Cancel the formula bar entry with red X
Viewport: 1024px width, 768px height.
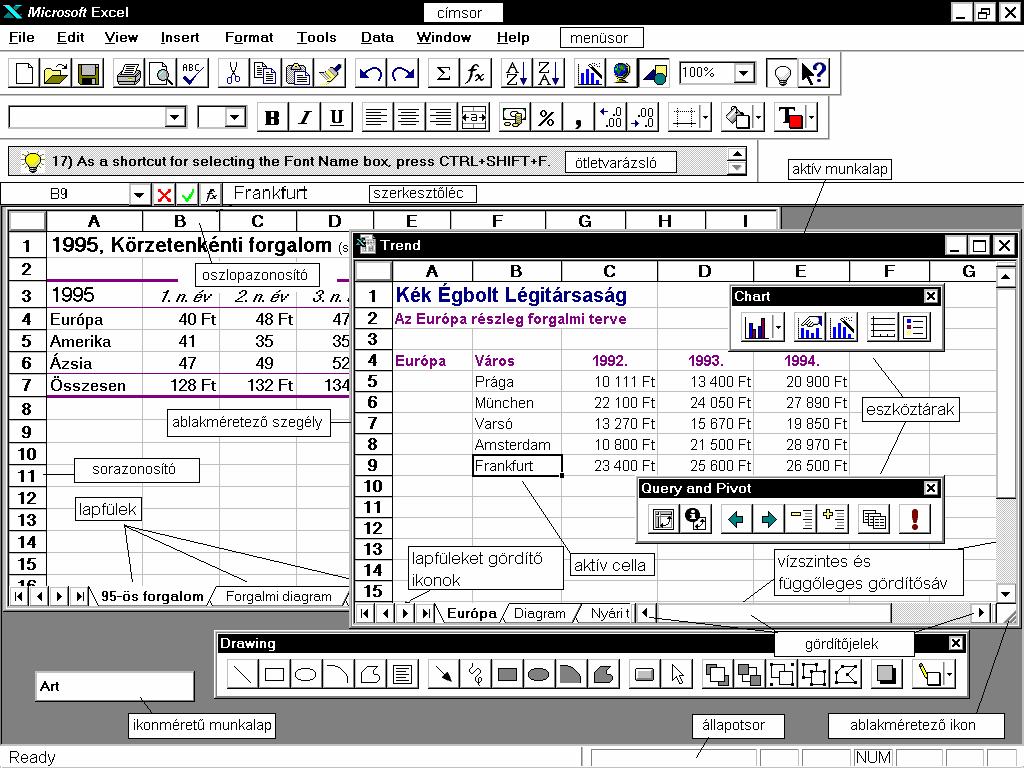coord(165,195)
